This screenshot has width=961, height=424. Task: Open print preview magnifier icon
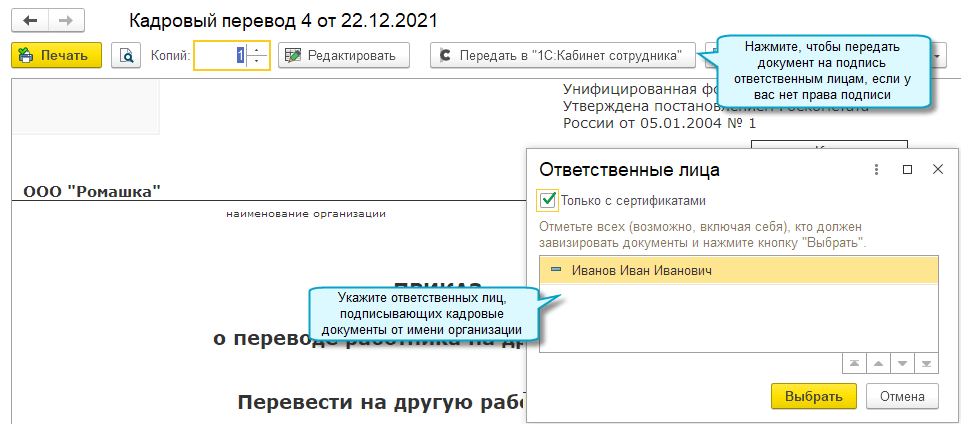tap(126, 55)
